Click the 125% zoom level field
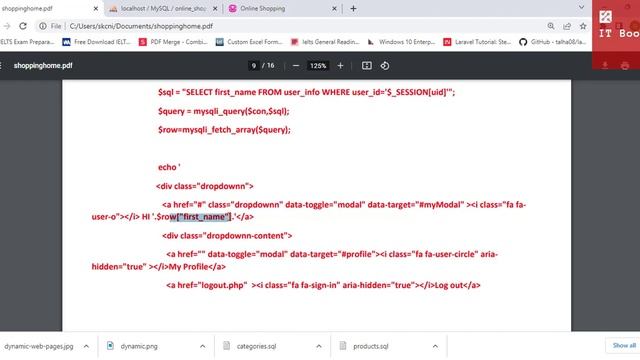This screenshot has width=640, height=360. (x=318, y=65)
